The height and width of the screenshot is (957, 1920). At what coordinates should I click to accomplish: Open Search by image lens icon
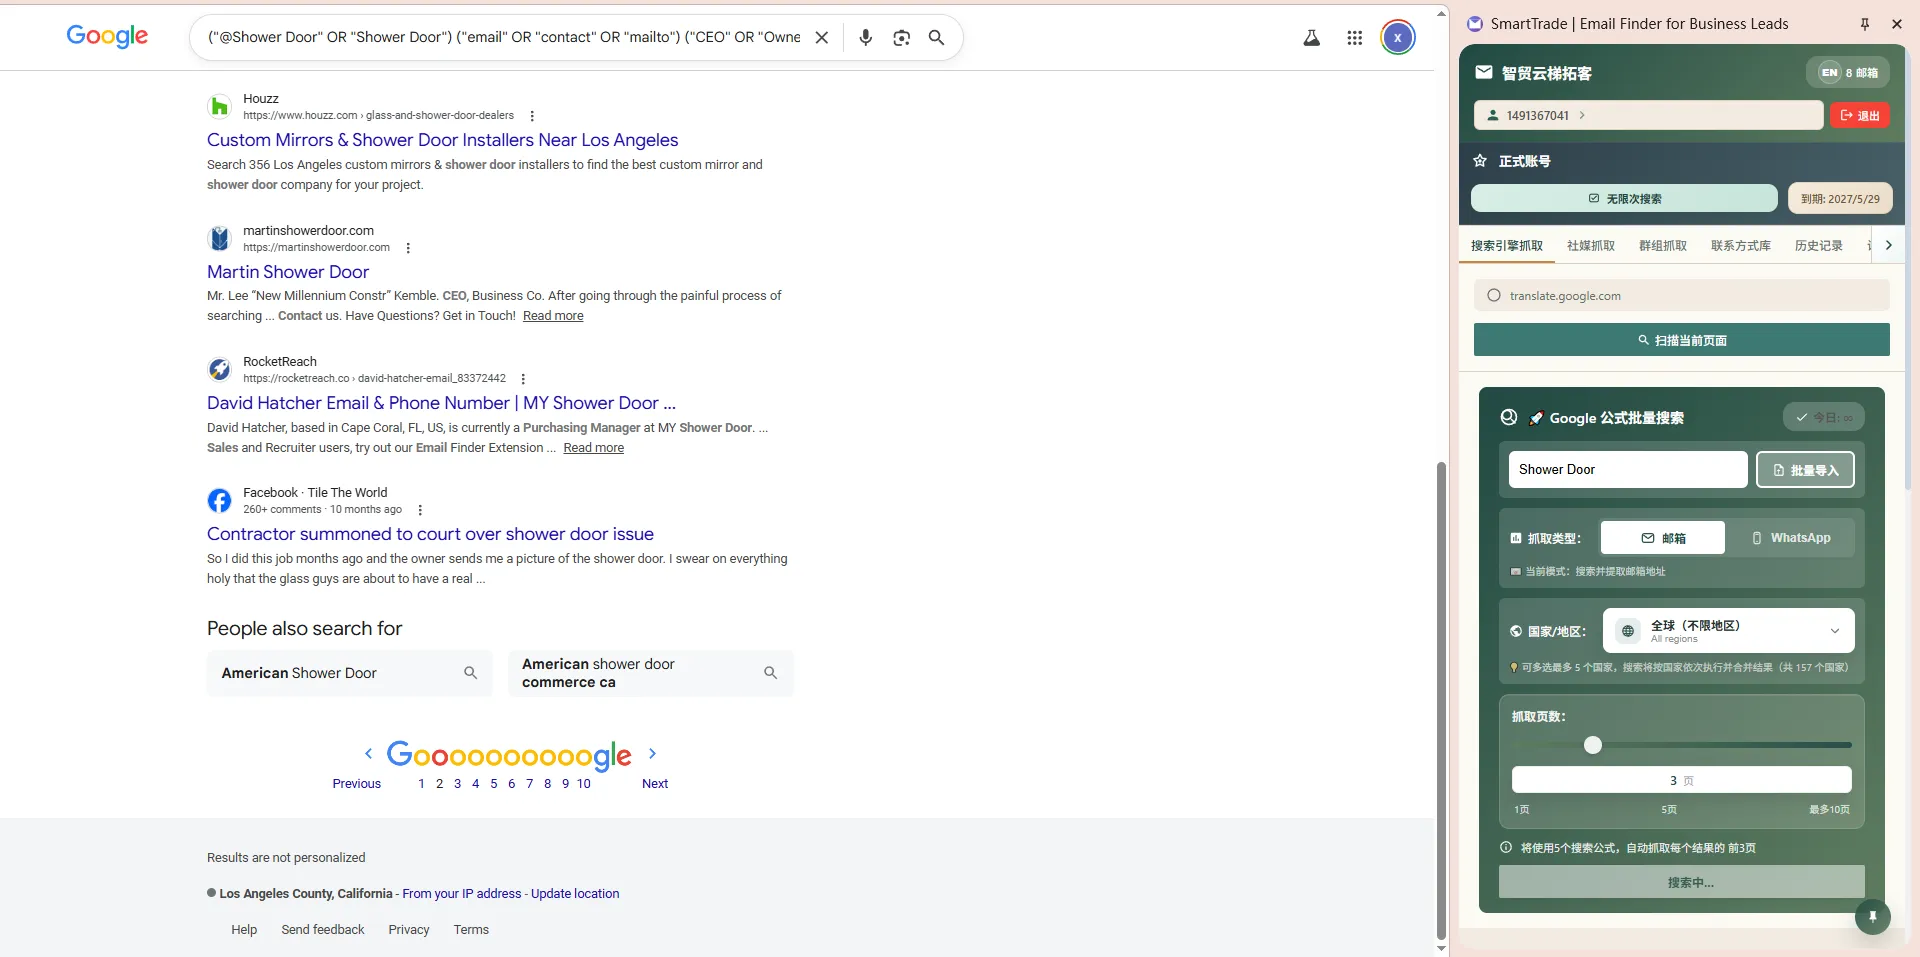(901, 37)
